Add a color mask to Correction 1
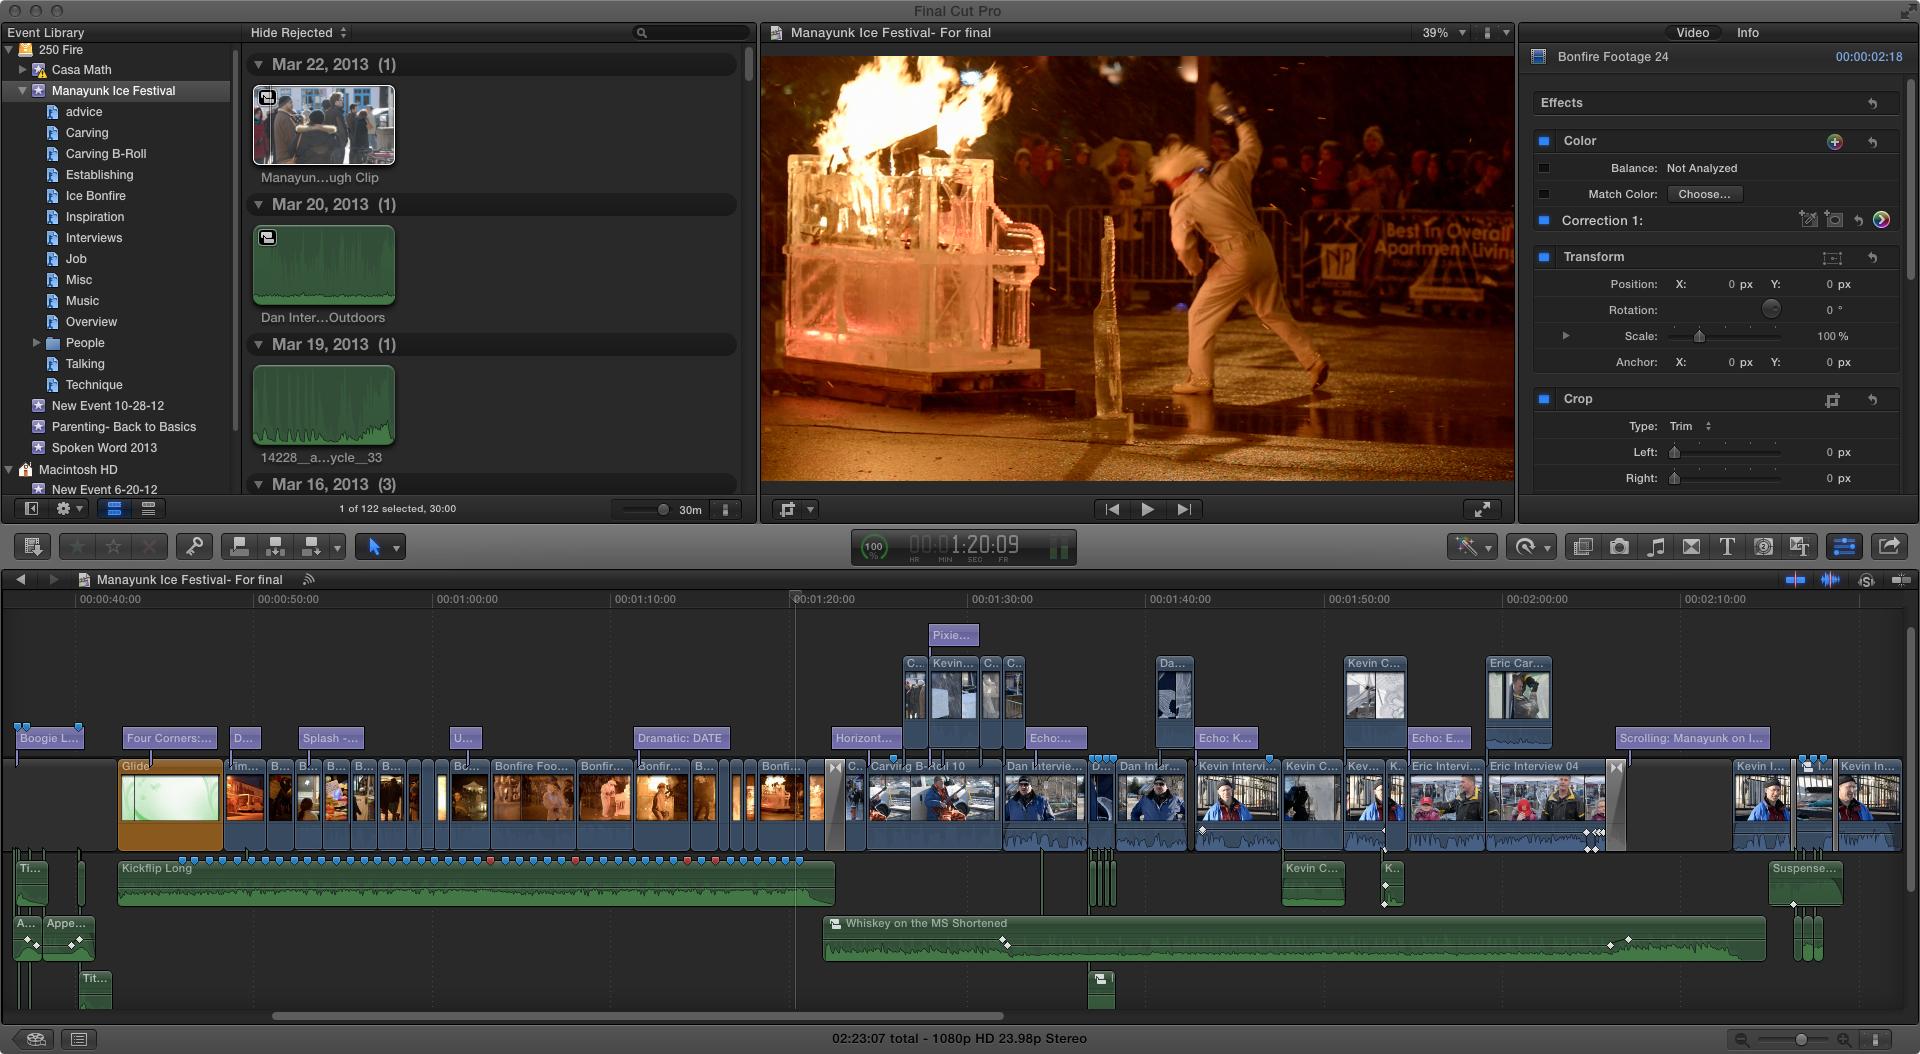1920x1054 pixels. [1808, 219]
